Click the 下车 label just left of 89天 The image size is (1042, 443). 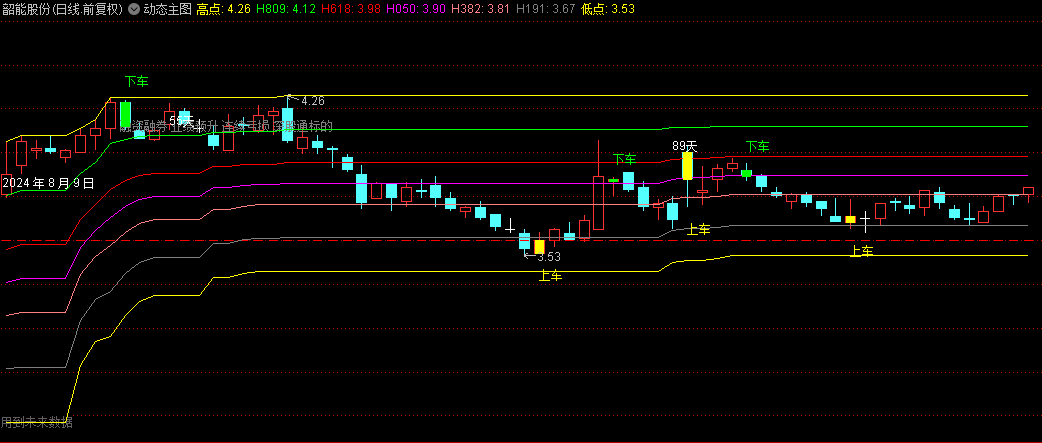tap(624, 159)
